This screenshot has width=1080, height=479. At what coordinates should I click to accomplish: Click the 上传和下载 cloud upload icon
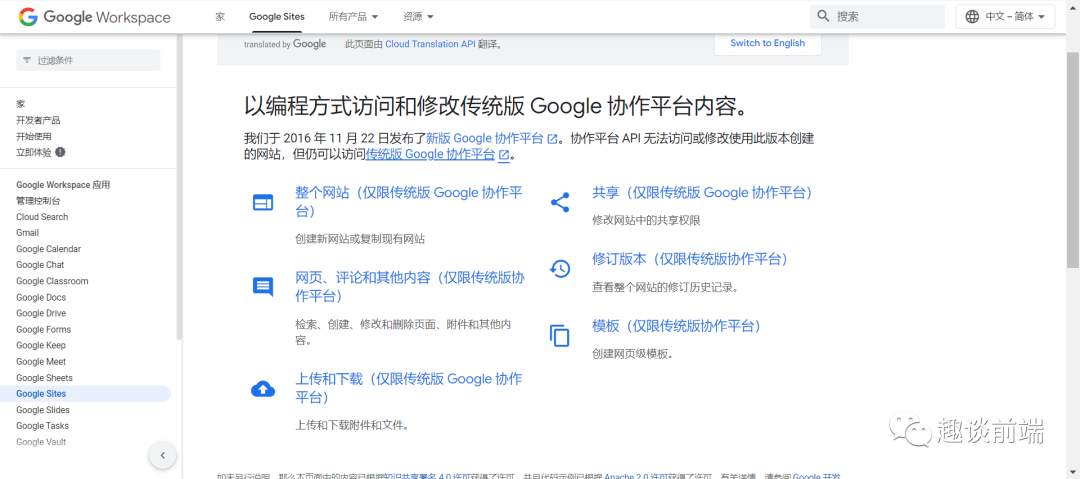coord(262,389)
